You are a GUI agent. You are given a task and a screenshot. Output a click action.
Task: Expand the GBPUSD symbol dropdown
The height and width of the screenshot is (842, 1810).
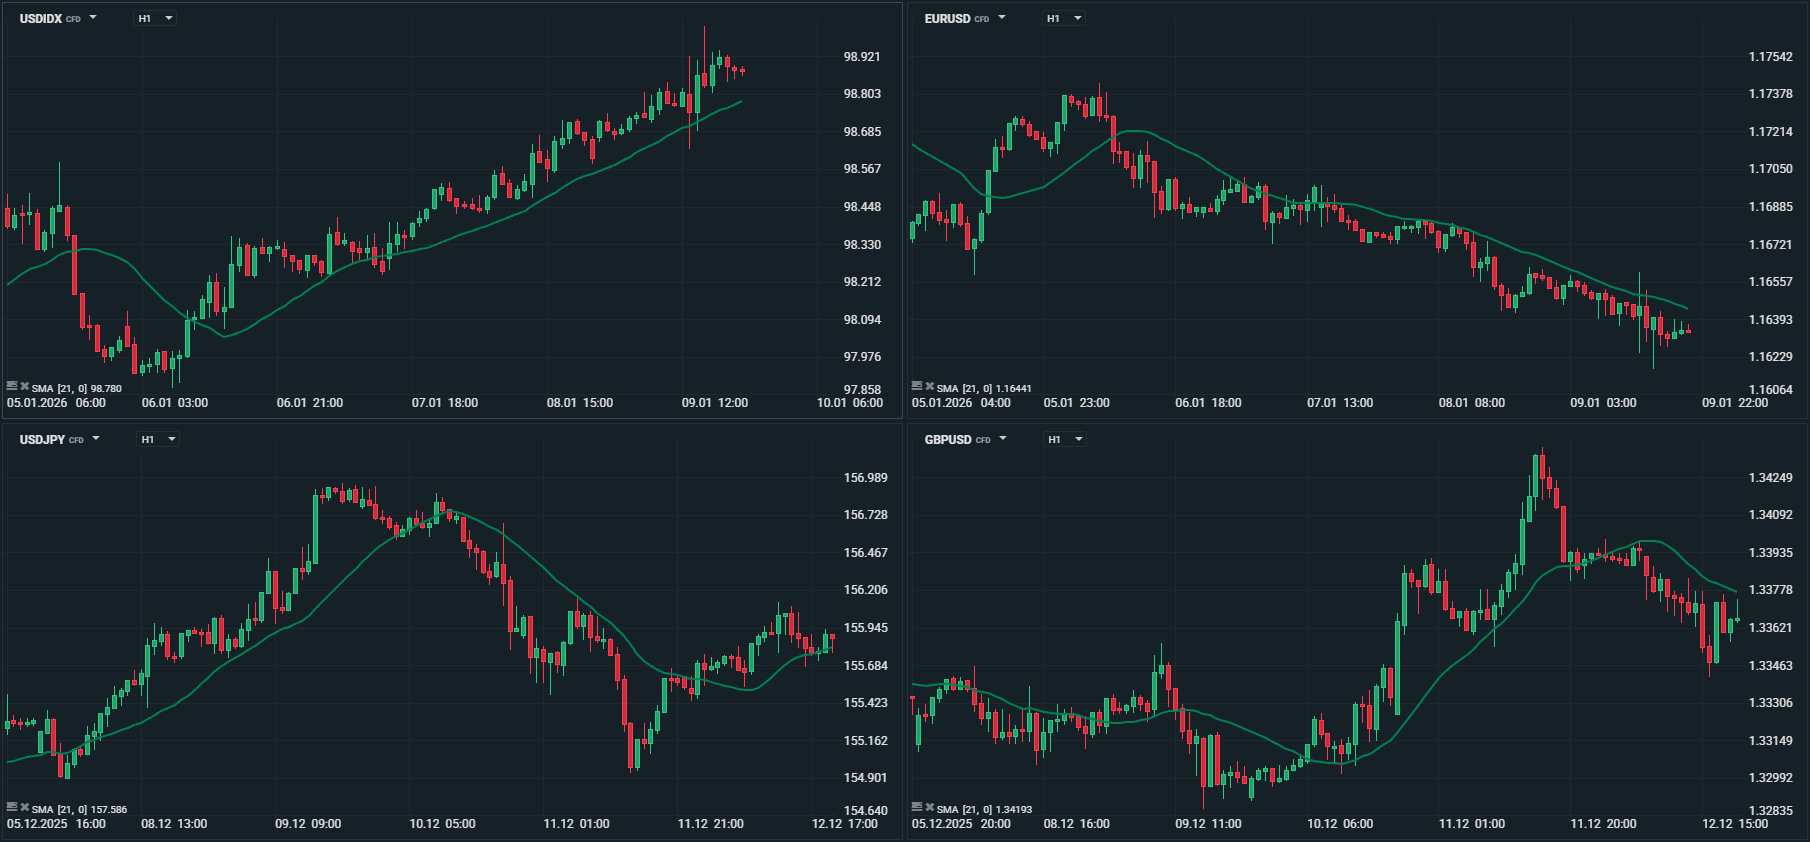1002,439
